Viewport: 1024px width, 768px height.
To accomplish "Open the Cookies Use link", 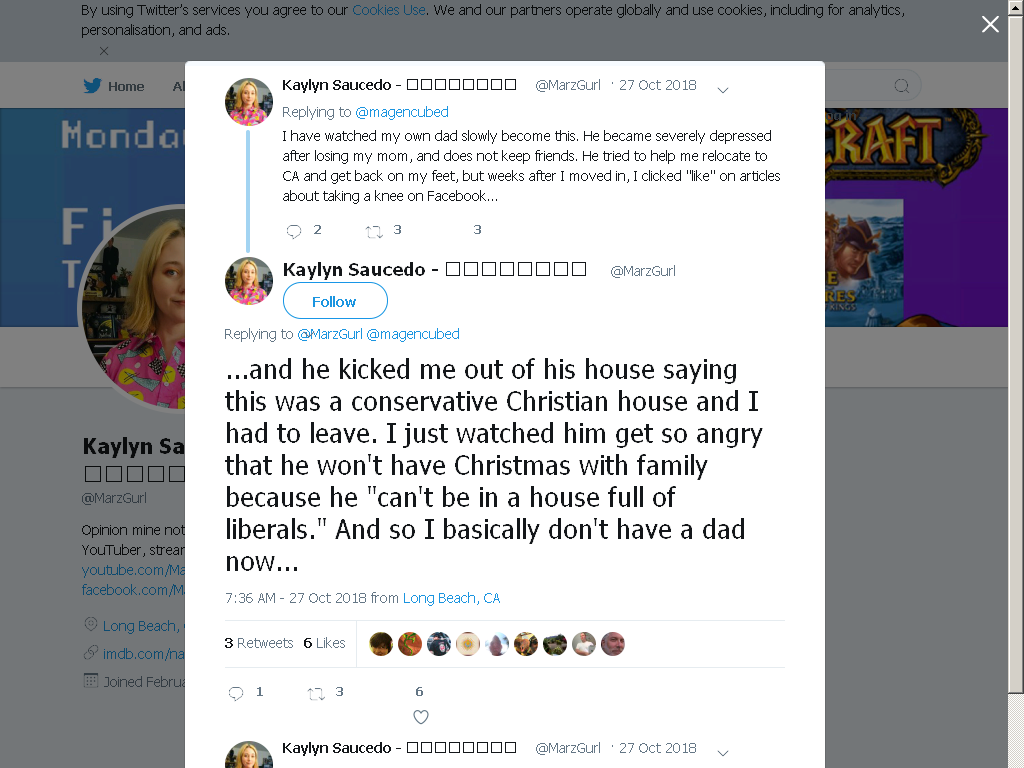I will [389, 10].
